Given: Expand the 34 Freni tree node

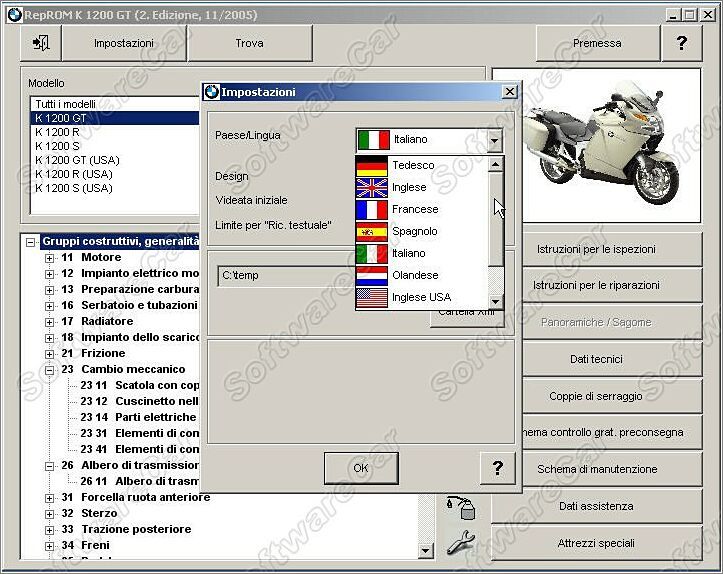Looking at the screenshot, I should click(x=50, y=546).
